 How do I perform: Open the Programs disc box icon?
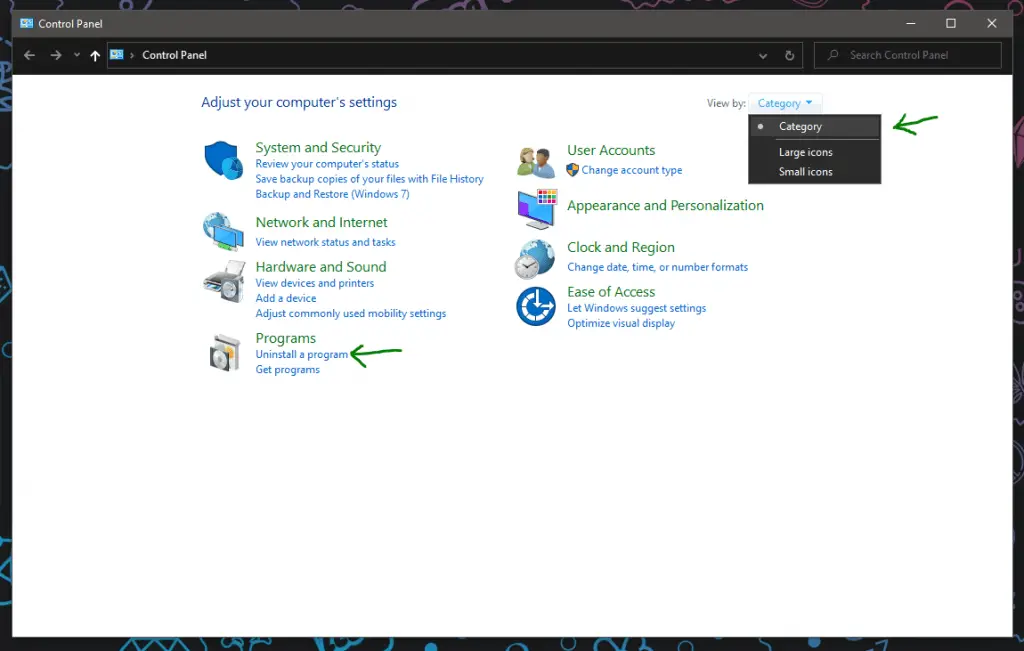click(225, 353)
